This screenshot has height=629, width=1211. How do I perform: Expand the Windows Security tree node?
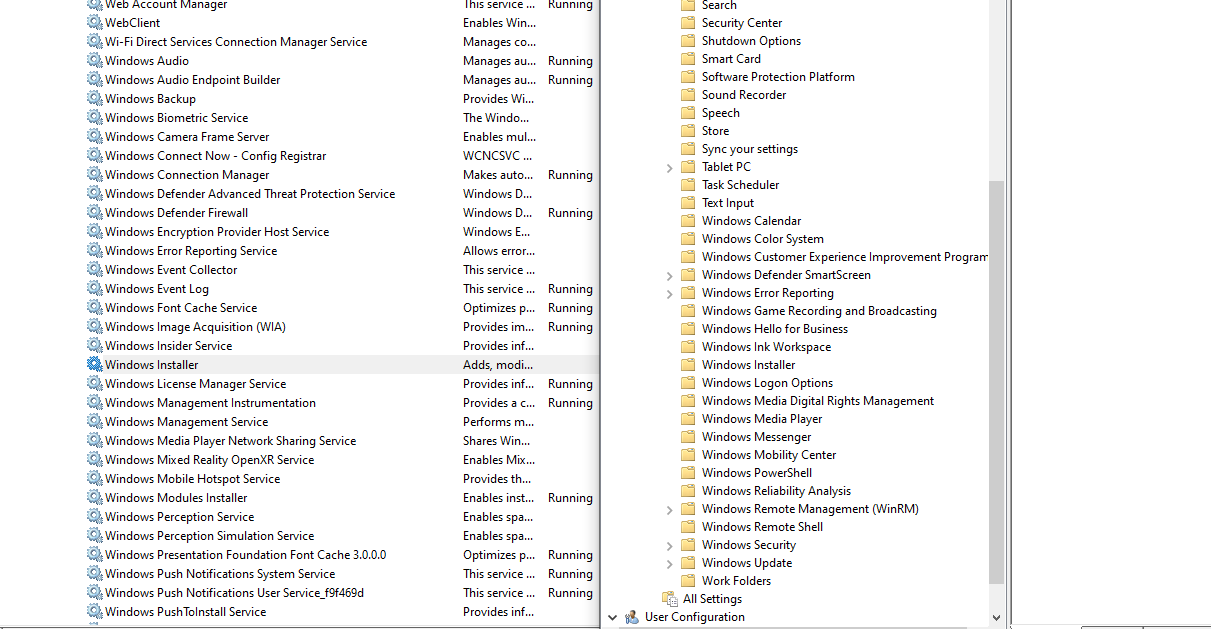670,546
